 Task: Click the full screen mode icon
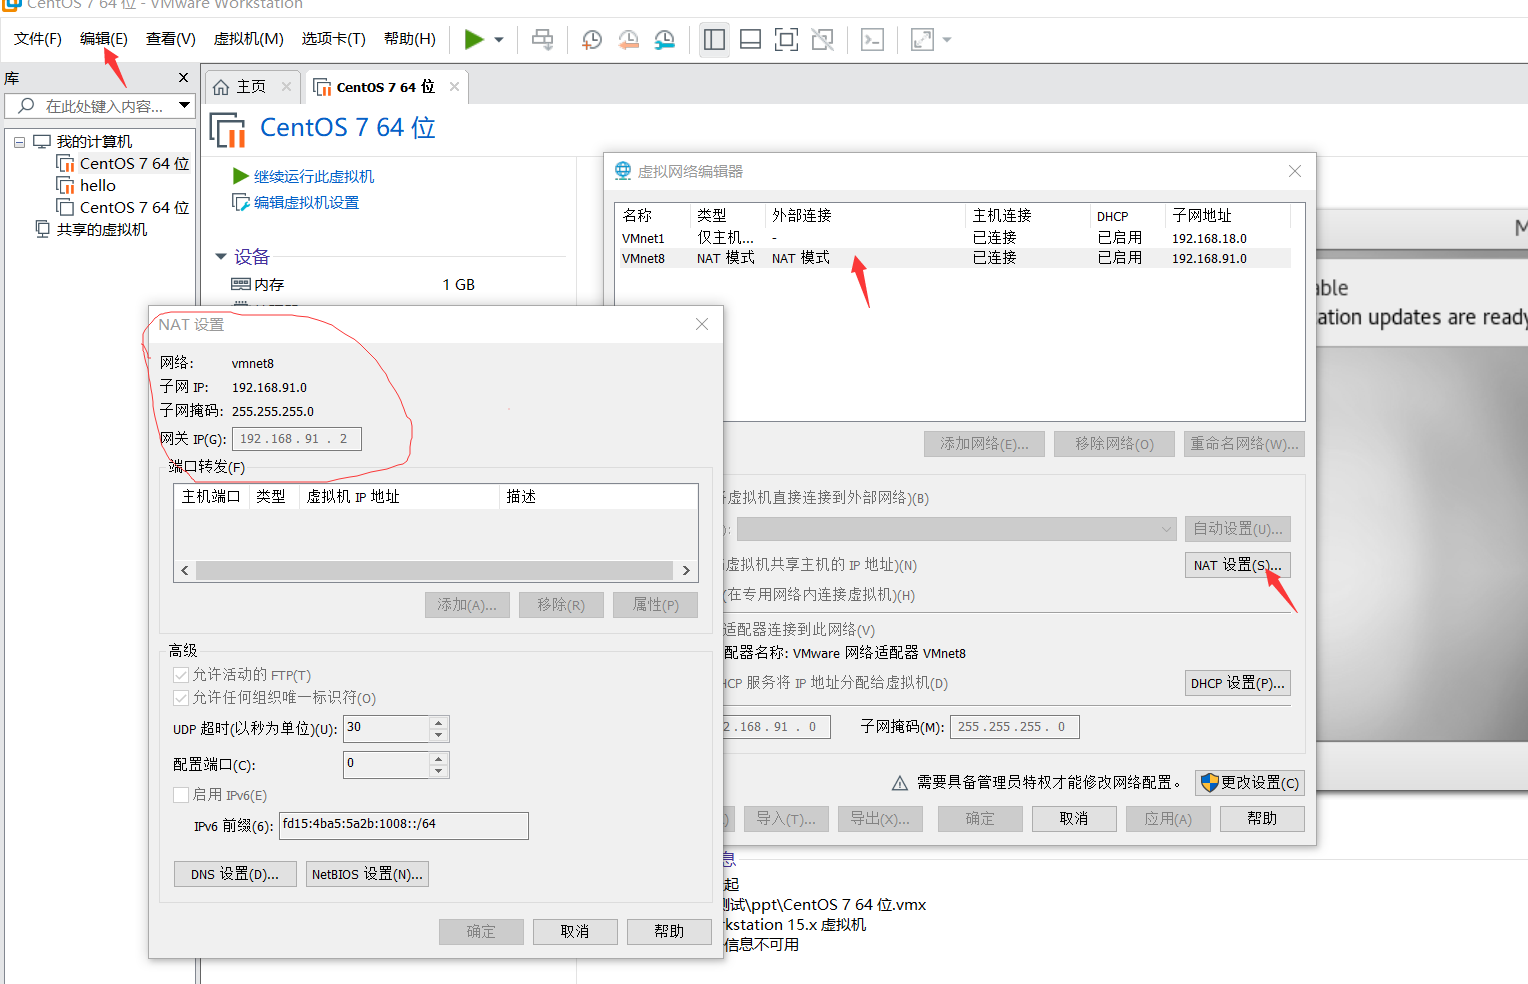point(787,40)
